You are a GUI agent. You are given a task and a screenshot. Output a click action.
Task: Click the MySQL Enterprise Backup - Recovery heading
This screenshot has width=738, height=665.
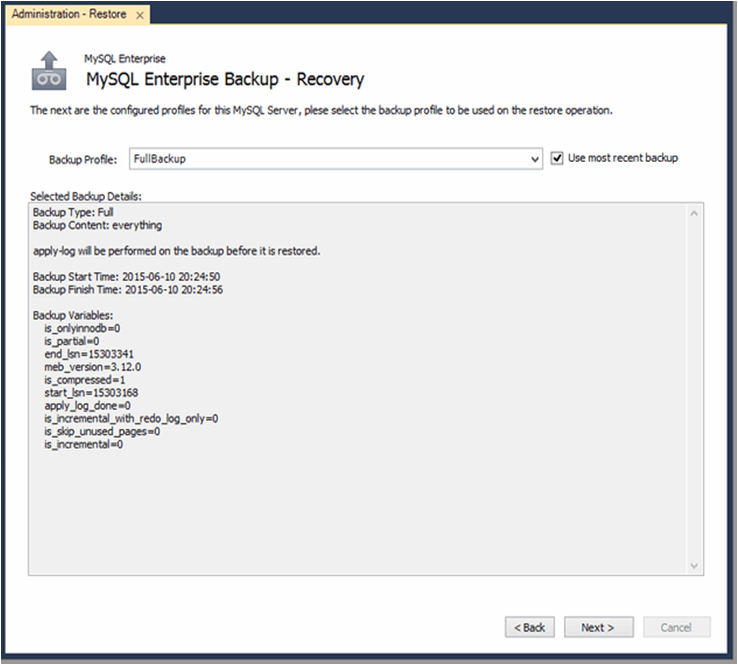tap(225, 79)
